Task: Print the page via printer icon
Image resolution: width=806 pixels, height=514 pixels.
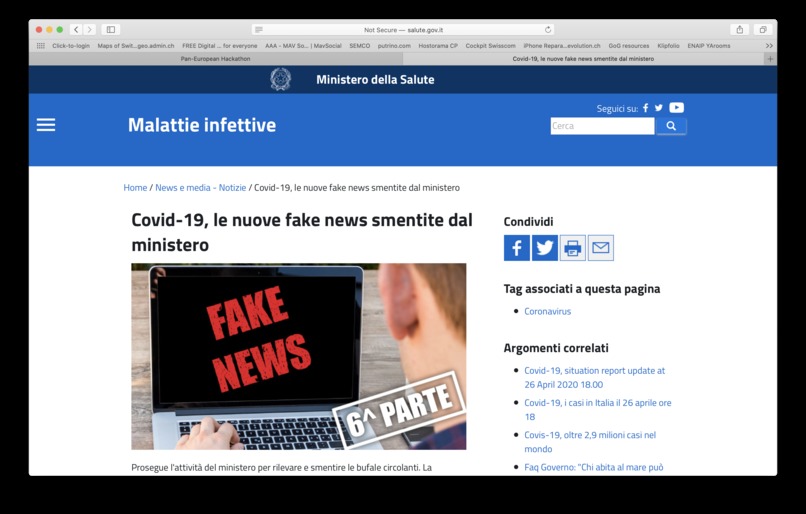Action: point(573,248)
